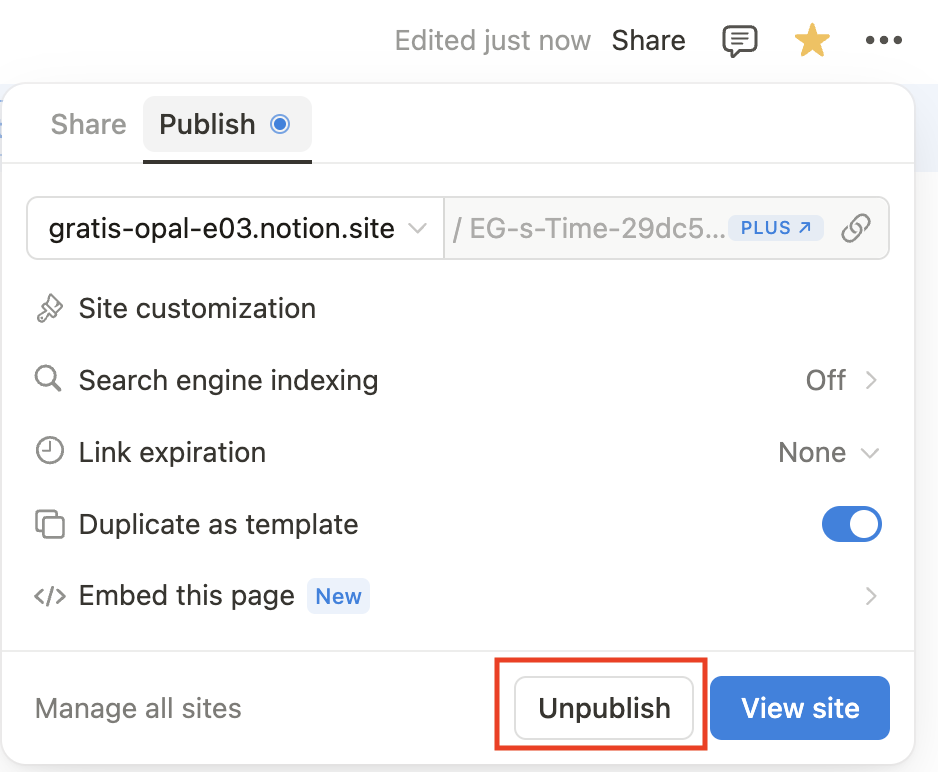Switch to the Share tab

click(x=88, y=125)
